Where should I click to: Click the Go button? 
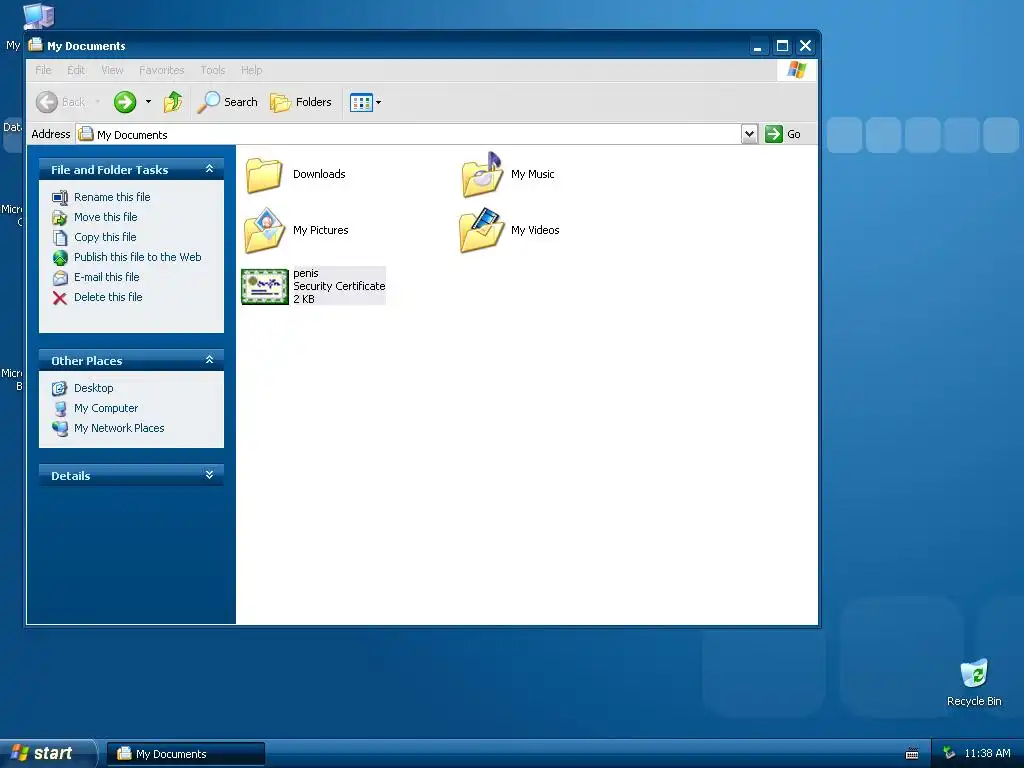tap(783, 134)
